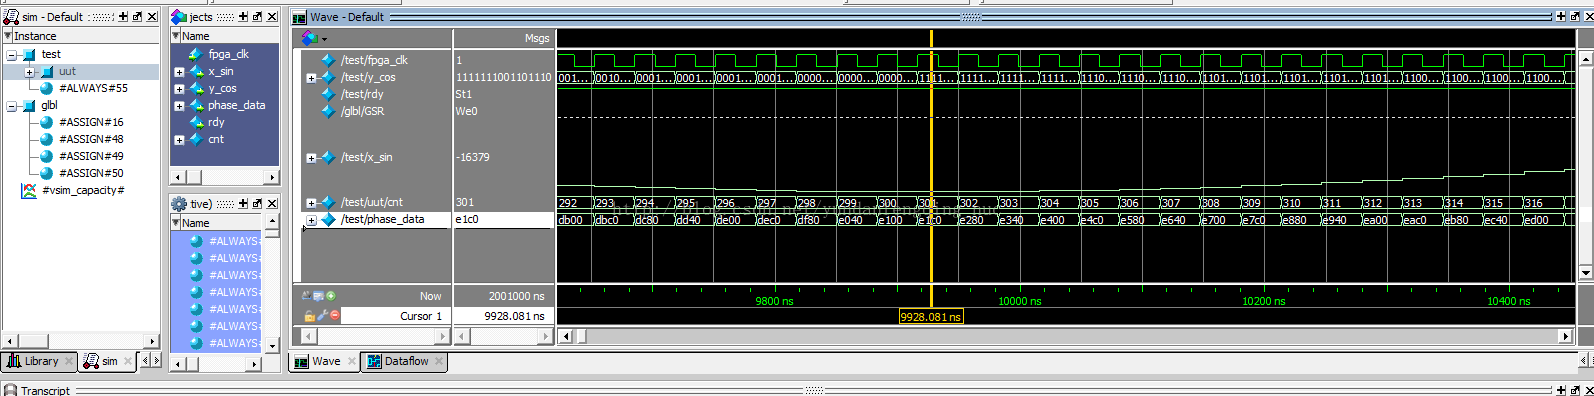
Task: Undock the Active Processes pane
Action: coord(257,203)
